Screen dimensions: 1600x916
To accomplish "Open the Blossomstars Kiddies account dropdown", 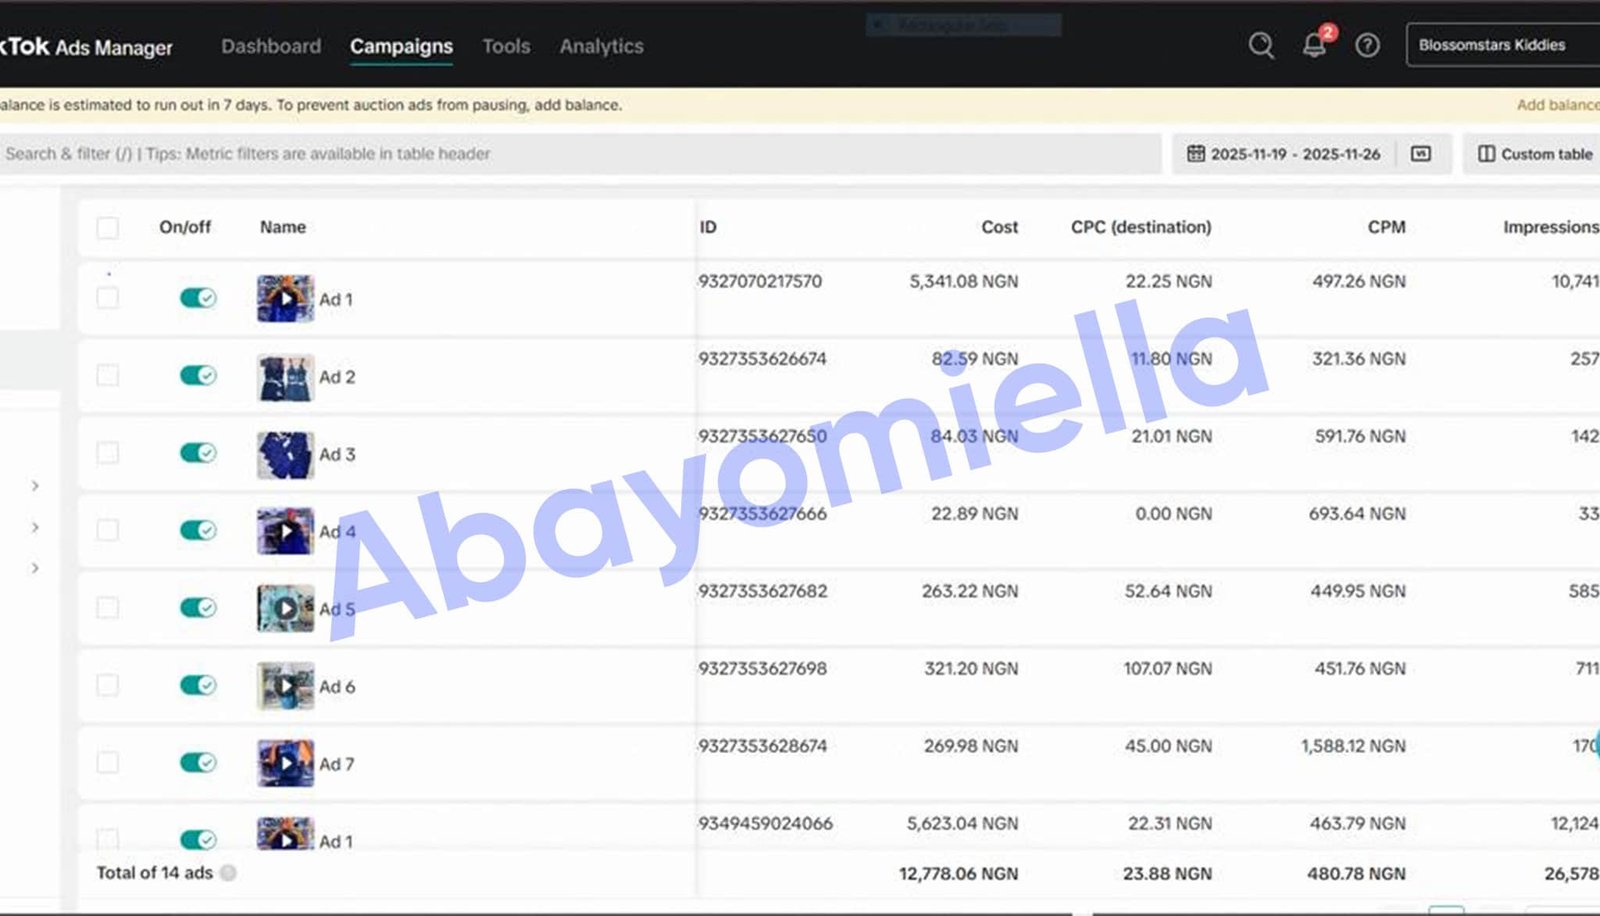I will coord(1500,46).
